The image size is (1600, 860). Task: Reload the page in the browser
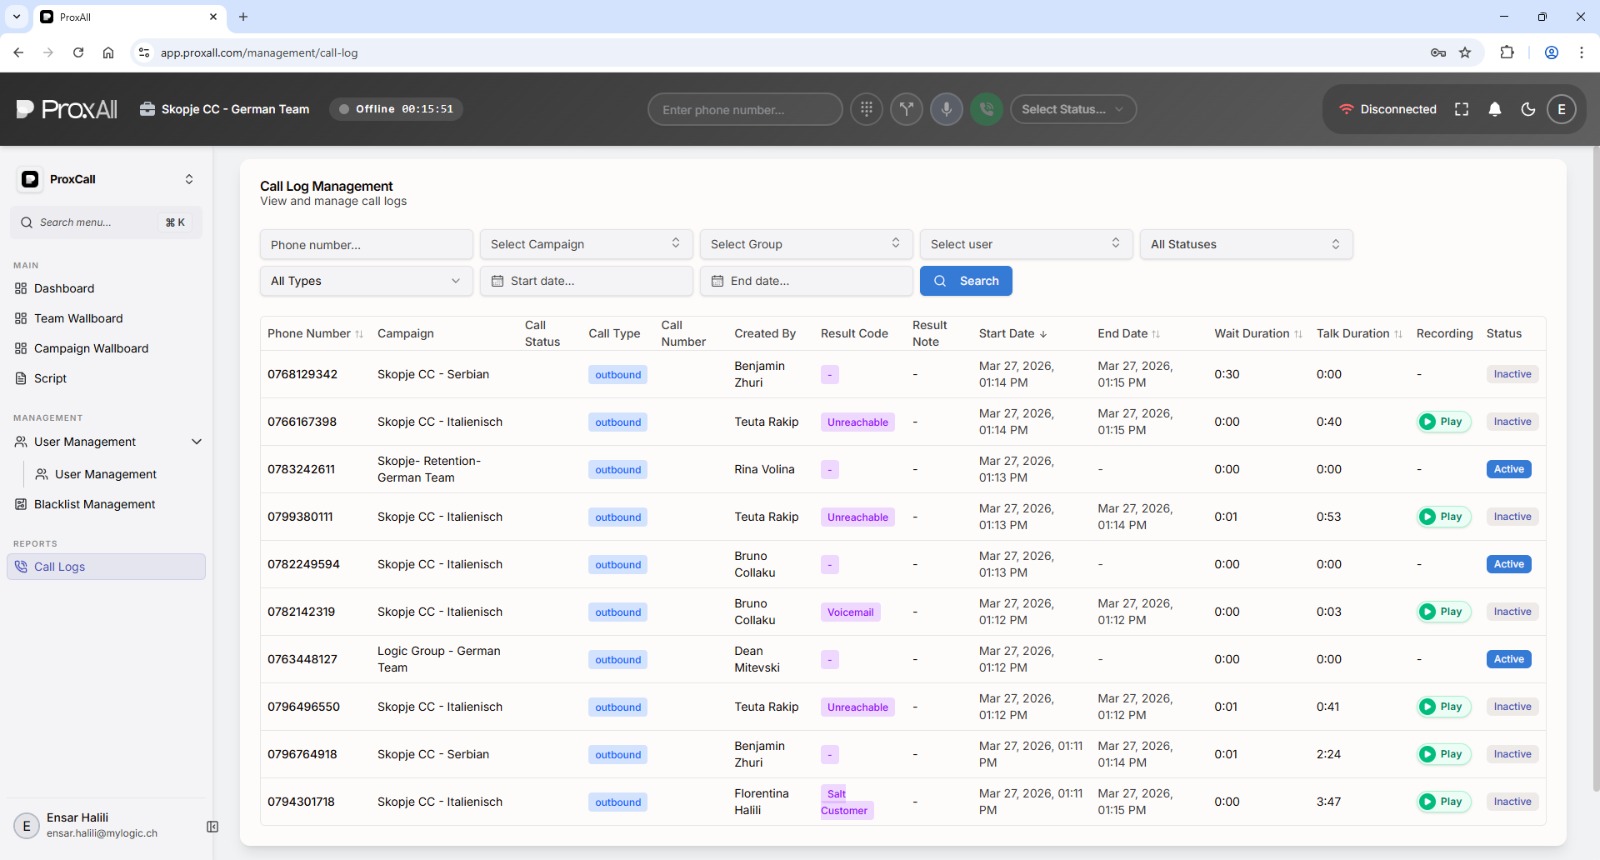point(78,52)
